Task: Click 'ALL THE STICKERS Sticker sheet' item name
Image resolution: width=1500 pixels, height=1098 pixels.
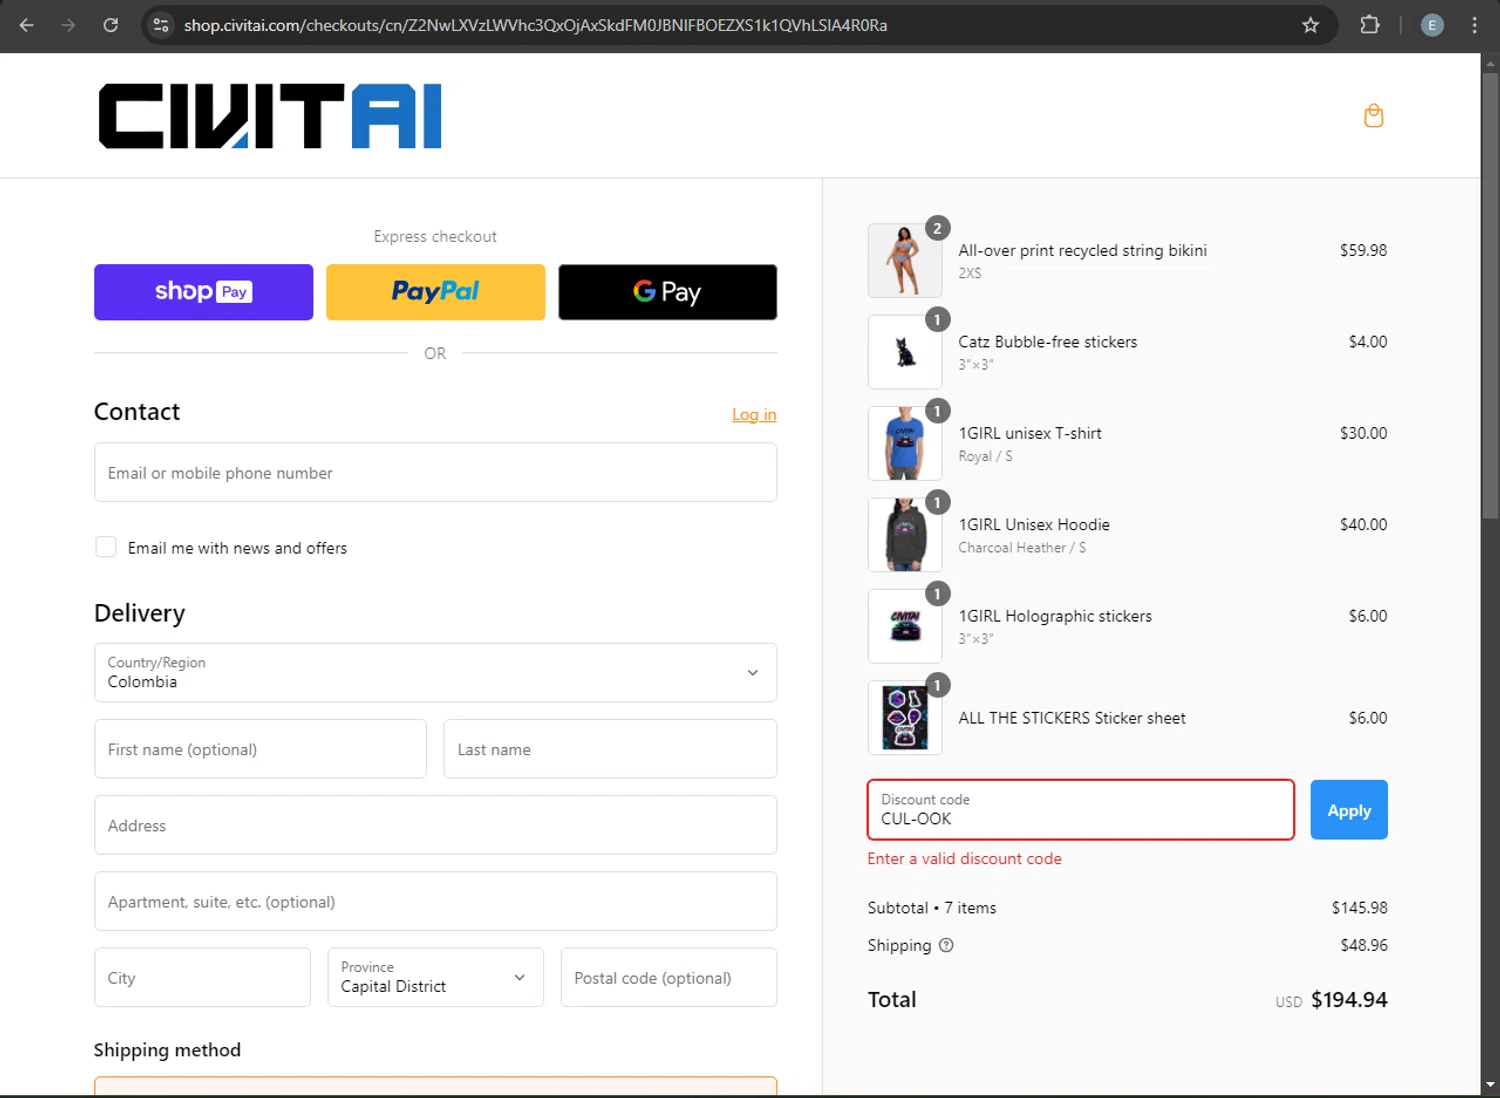Action: pos(1072,718)
